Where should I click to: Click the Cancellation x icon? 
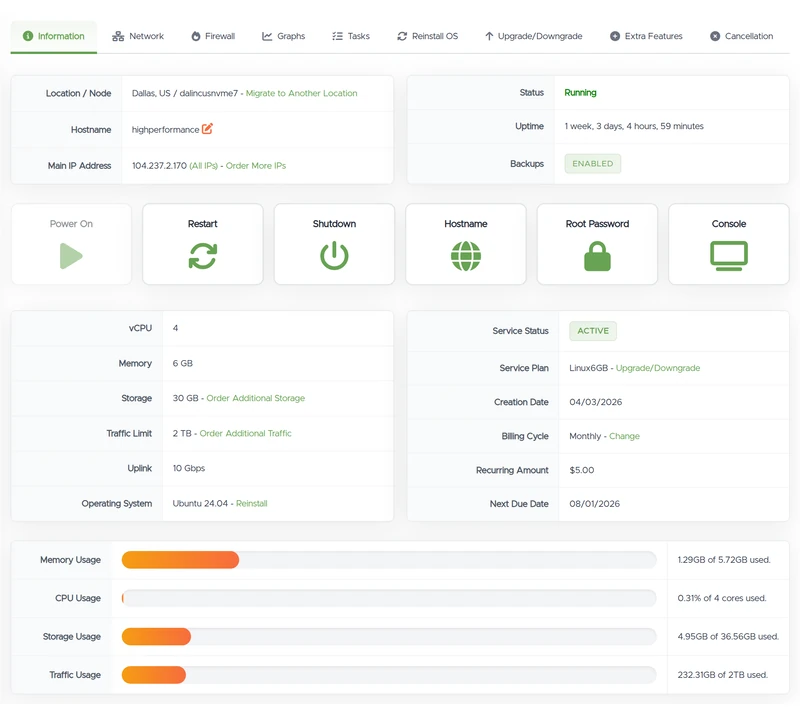pos(715,36)
